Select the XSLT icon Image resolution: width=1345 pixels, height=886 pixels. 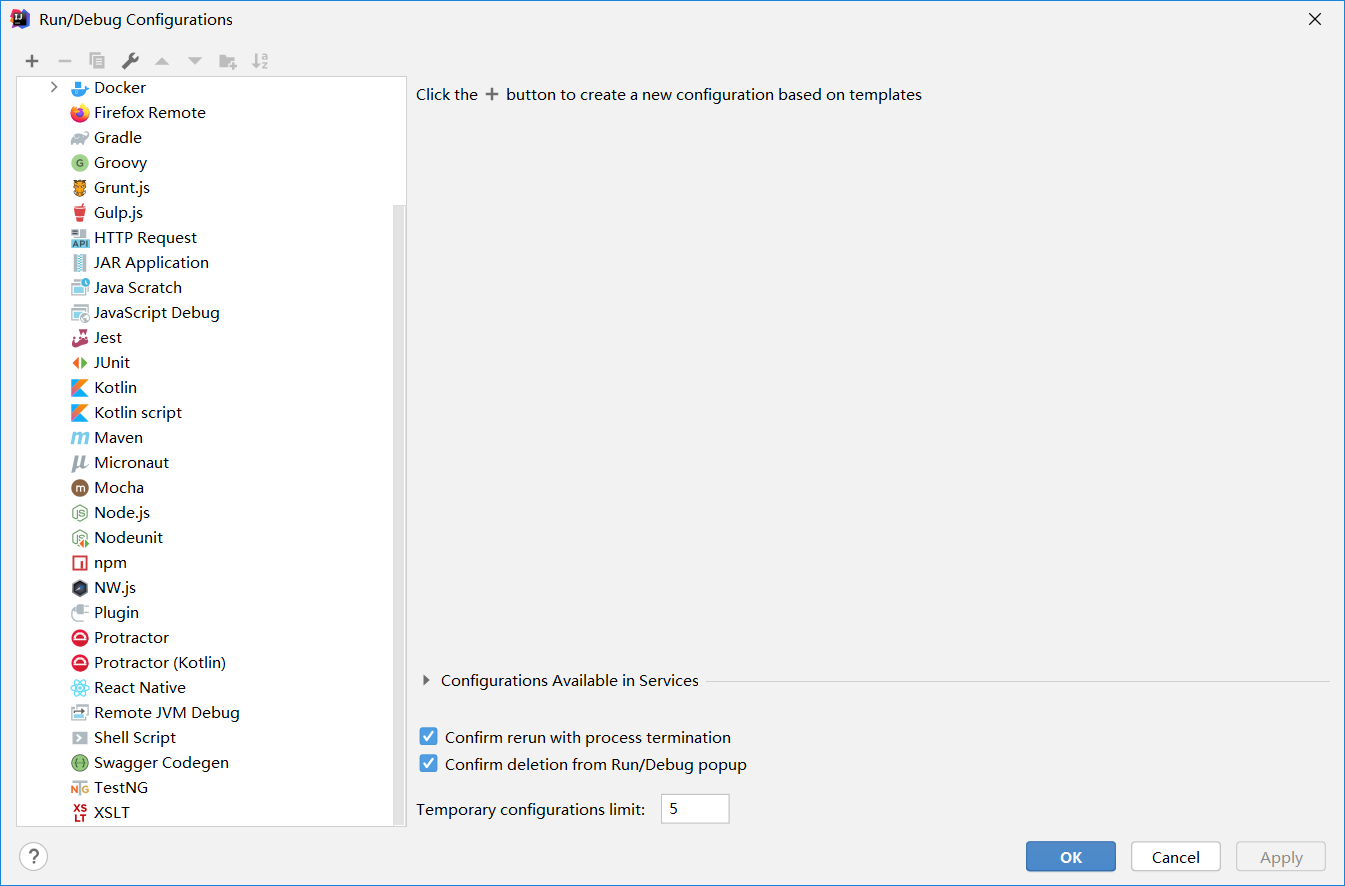[x=80, y=813]
